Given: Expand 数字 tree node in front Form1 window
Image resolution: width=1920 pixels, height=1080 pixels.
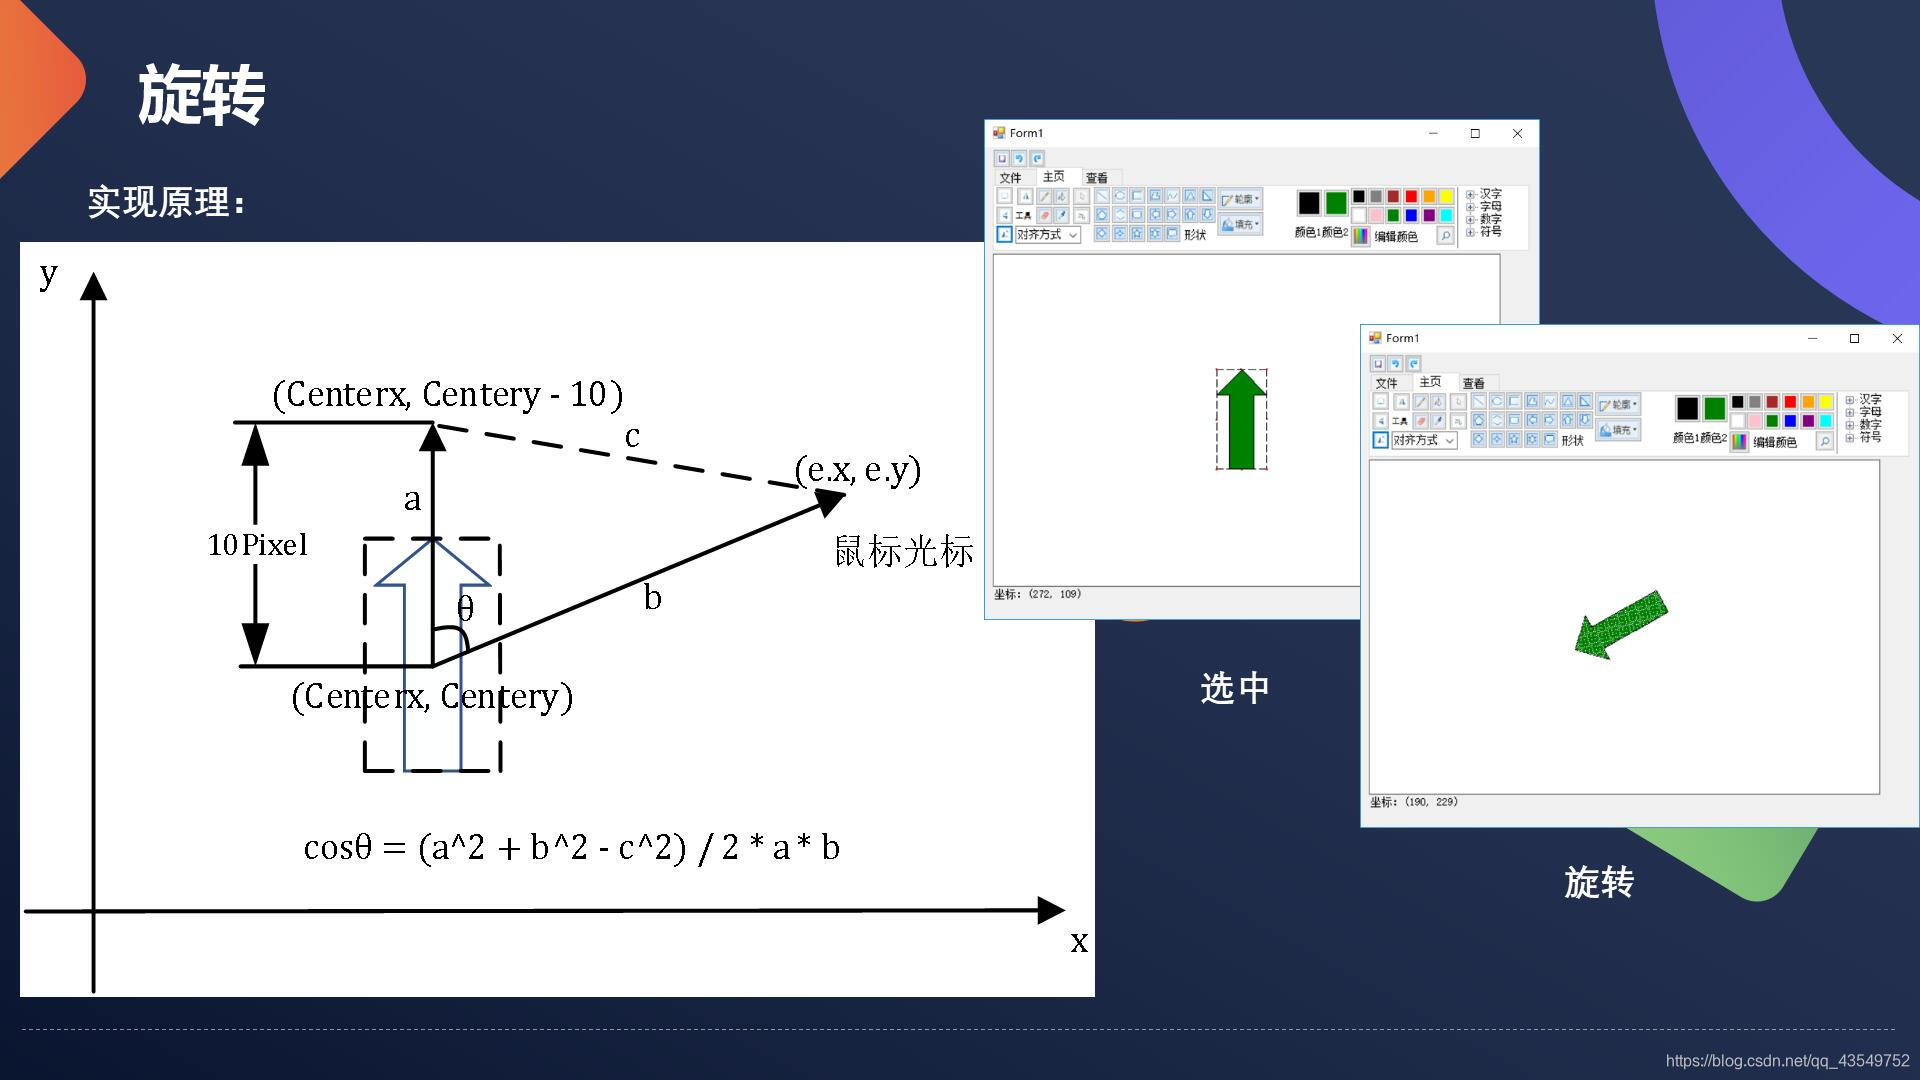Looking at the screenshot, I should pyautogui.click(x=1850, y=425).
